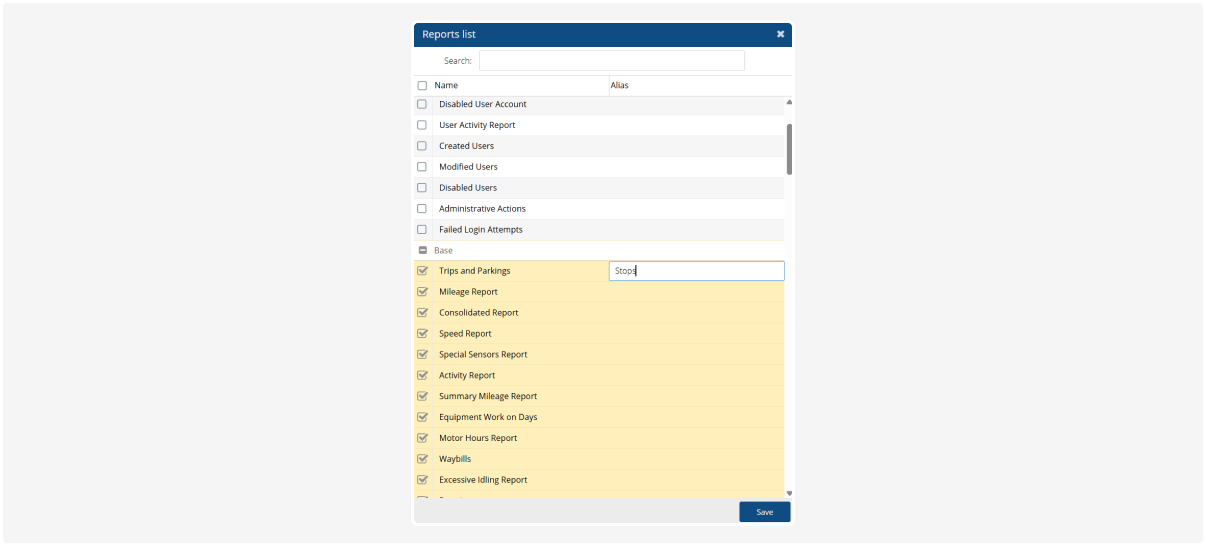
Task: Check the Disabled User Account report
Action: pyautogui.click(x=422, y=104)
